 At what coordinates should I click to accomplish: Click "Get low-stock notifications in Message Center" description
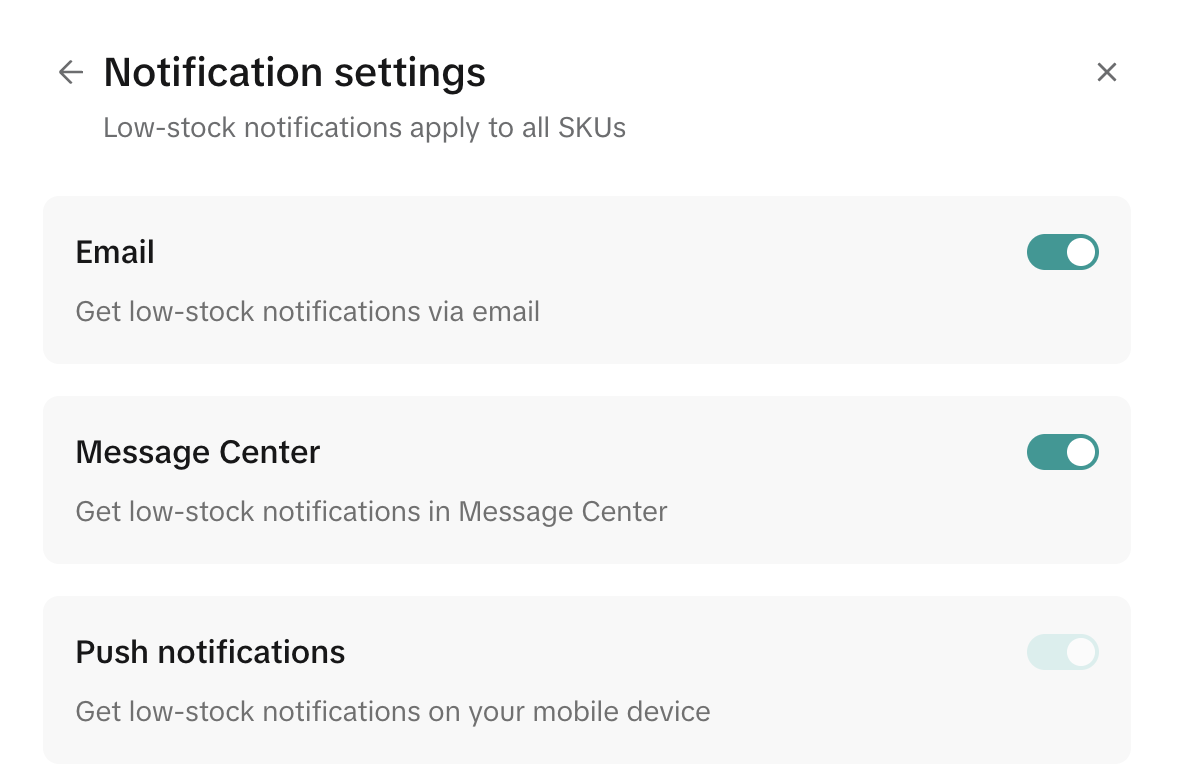click(371, 512)
